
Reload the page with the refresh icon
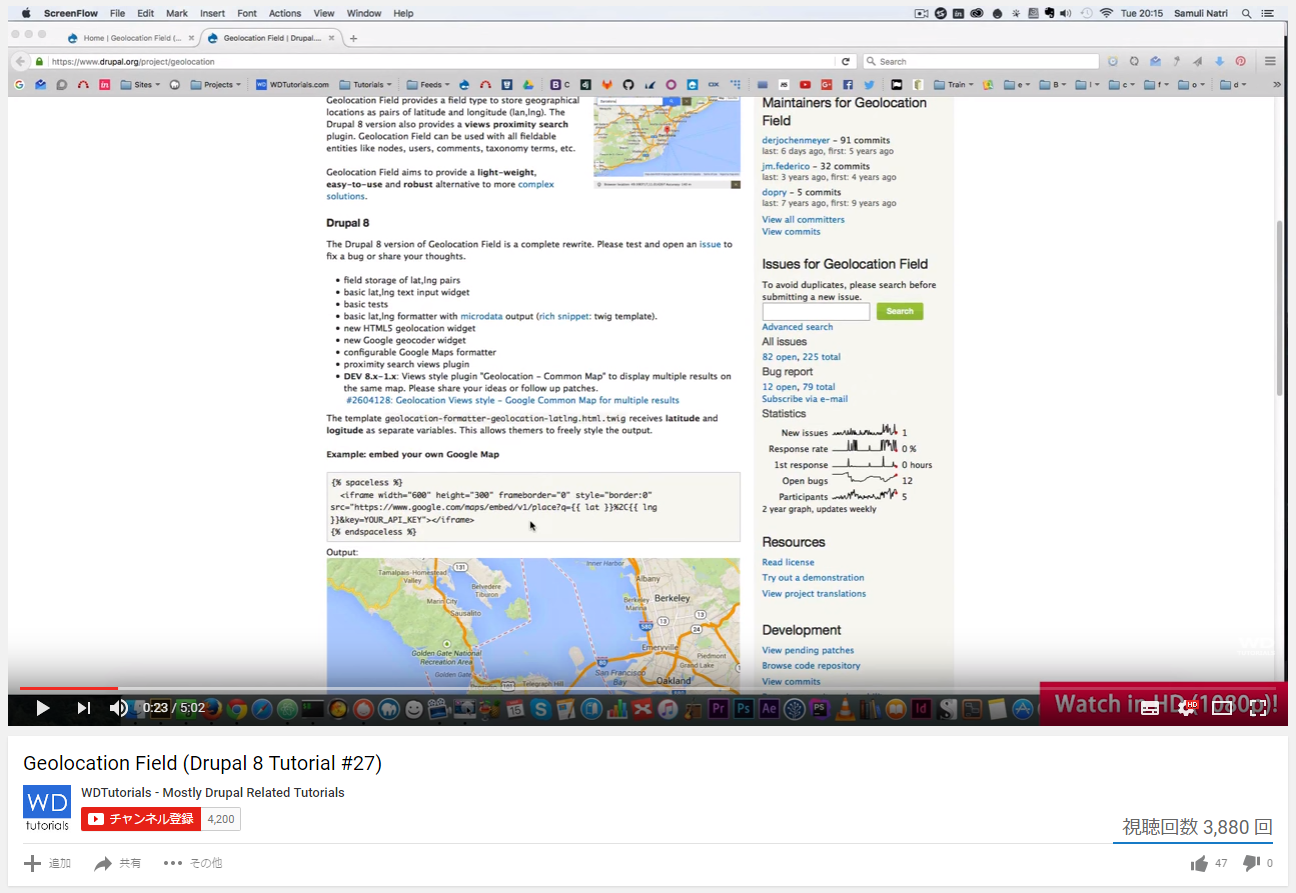pos(846,61)
